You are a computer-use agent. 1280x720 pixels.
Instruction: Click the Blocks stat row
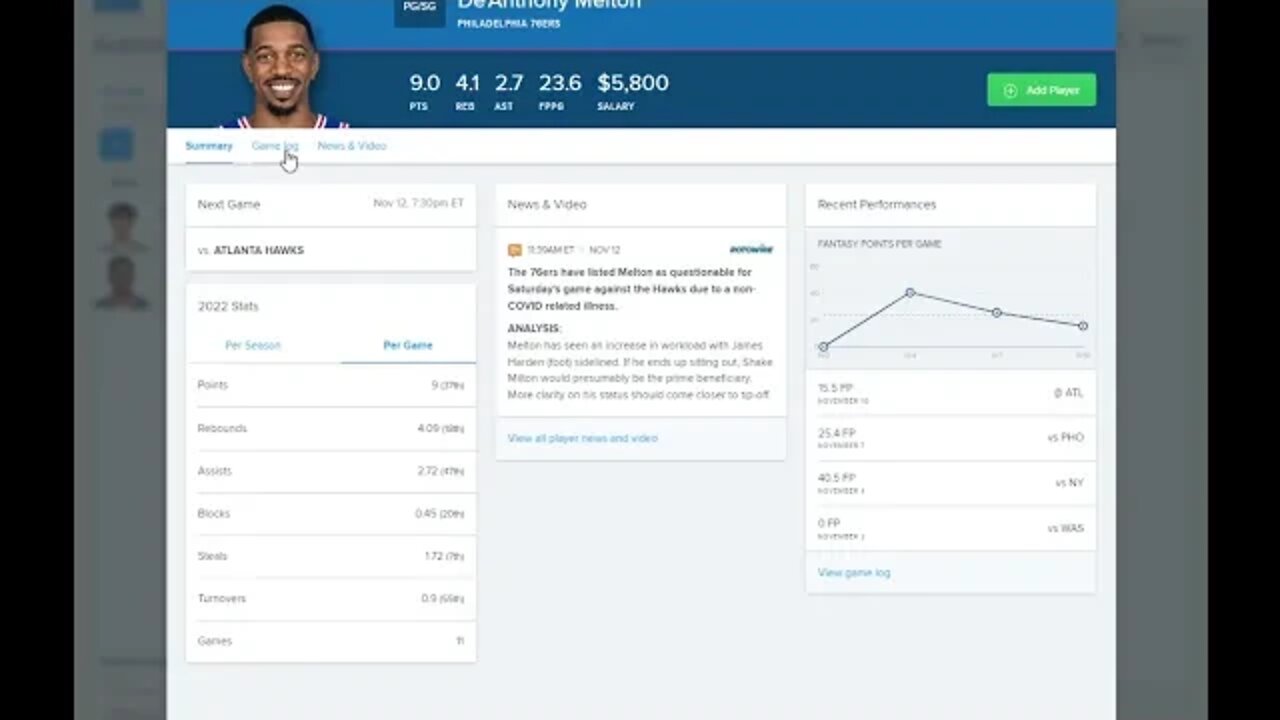pos(331,513)
